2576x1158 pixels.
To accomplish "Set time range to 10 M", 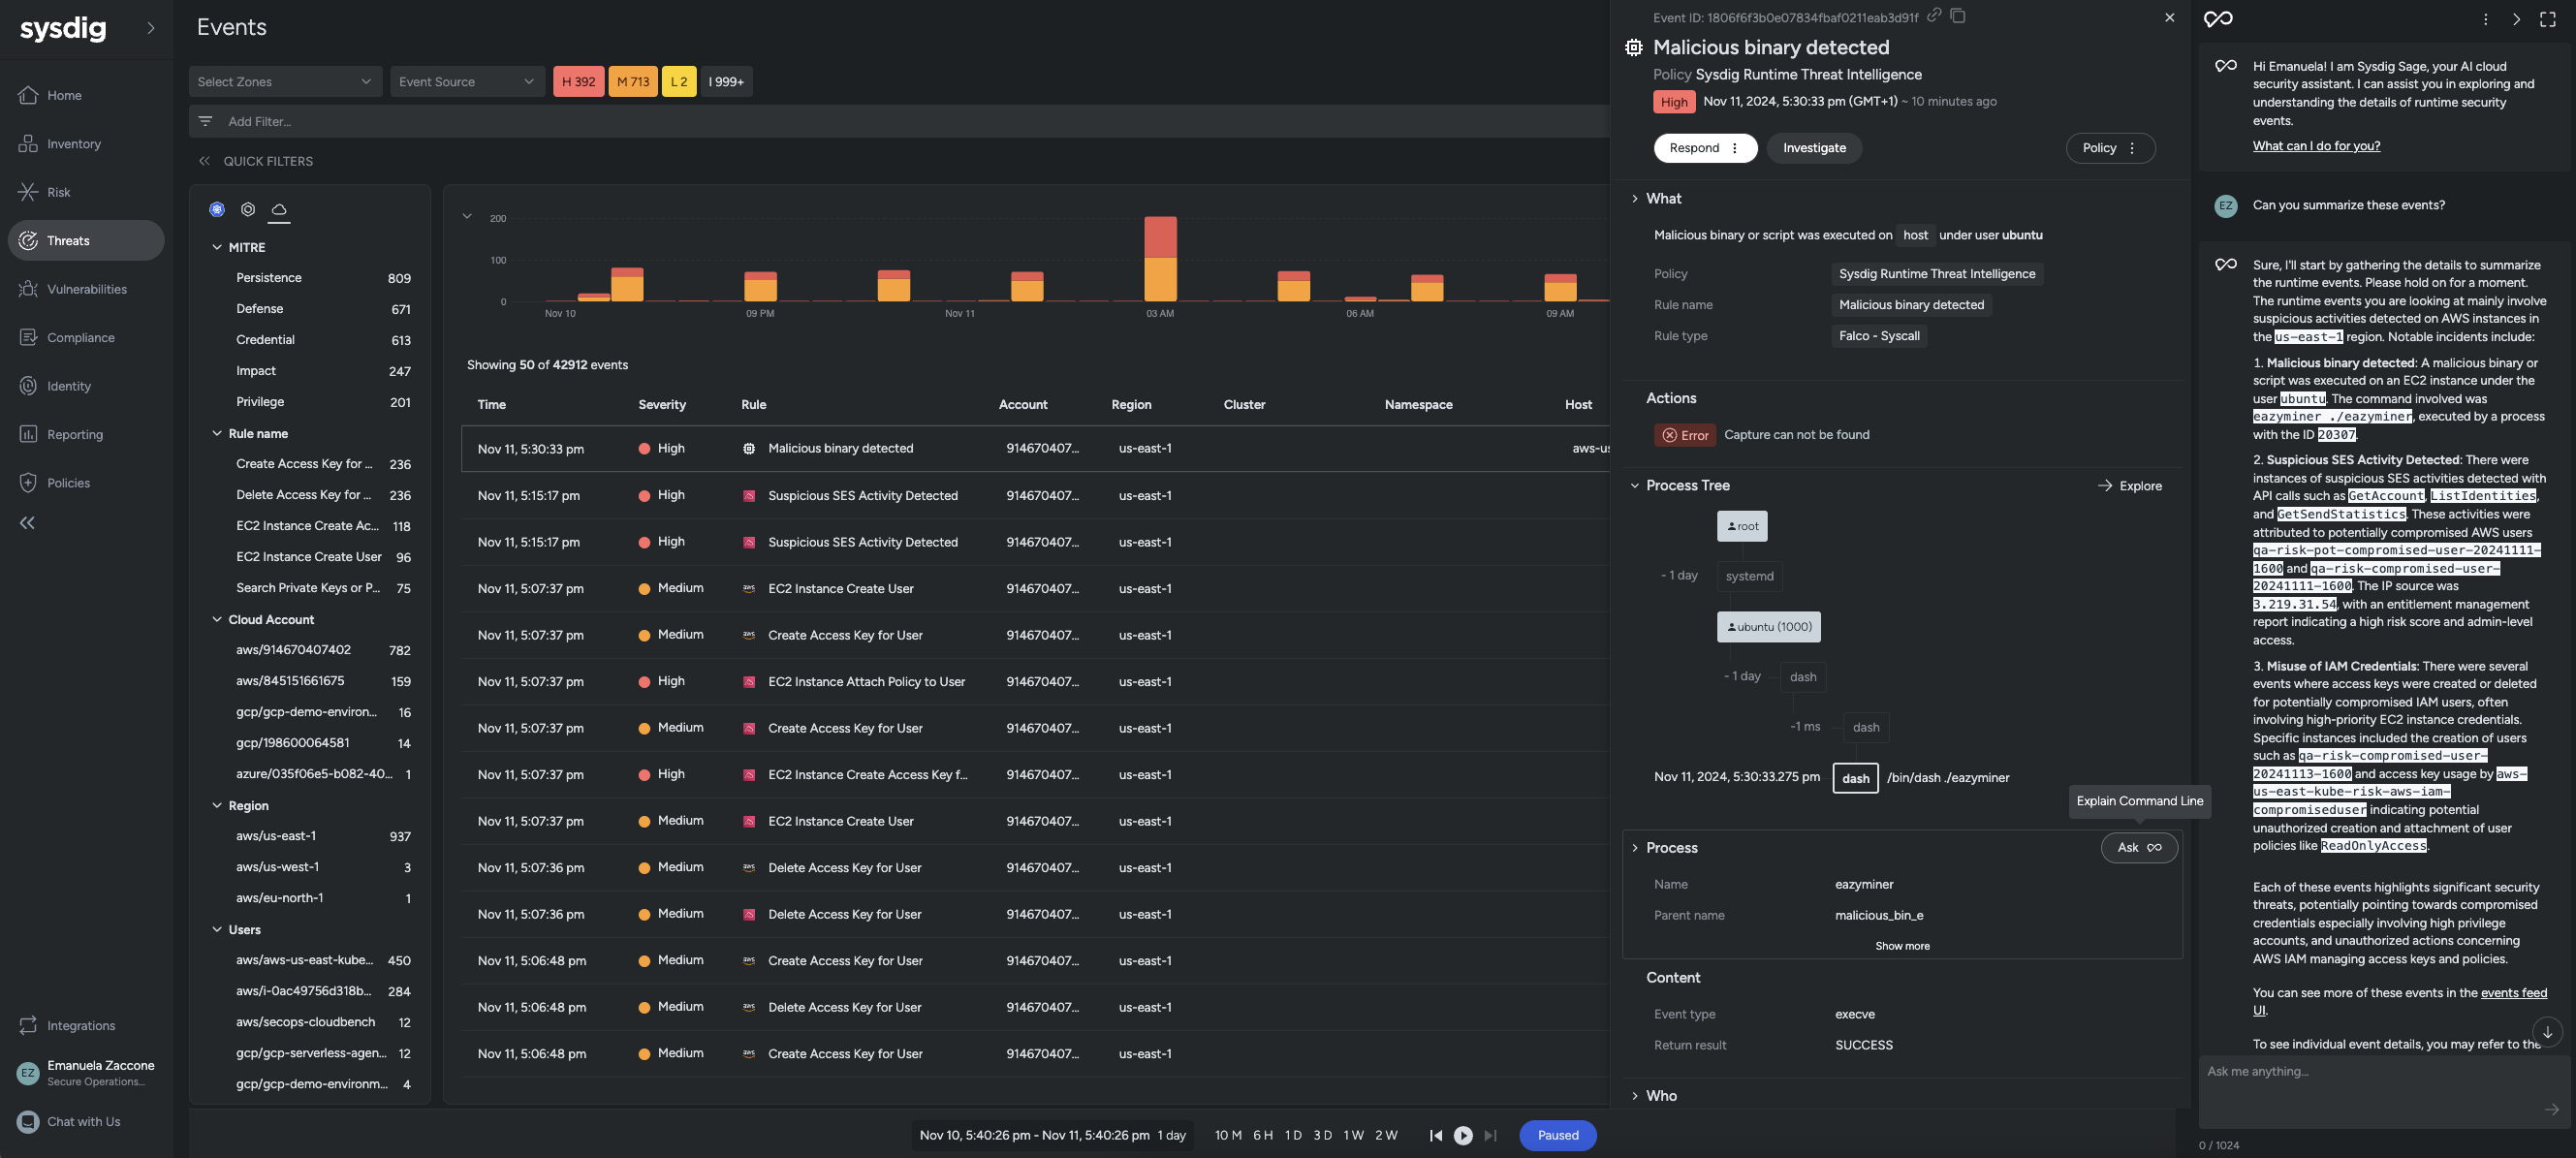I will [1228, 1136].
